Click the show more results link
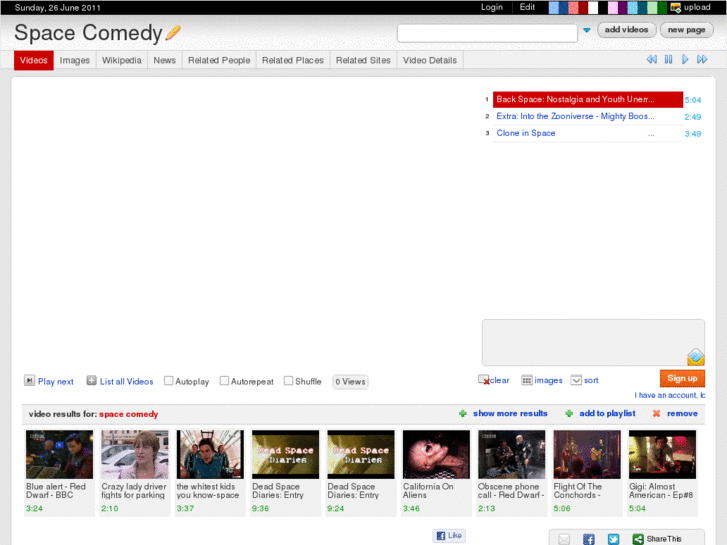This screenshot has width=727, height=545. coord(510,413)
